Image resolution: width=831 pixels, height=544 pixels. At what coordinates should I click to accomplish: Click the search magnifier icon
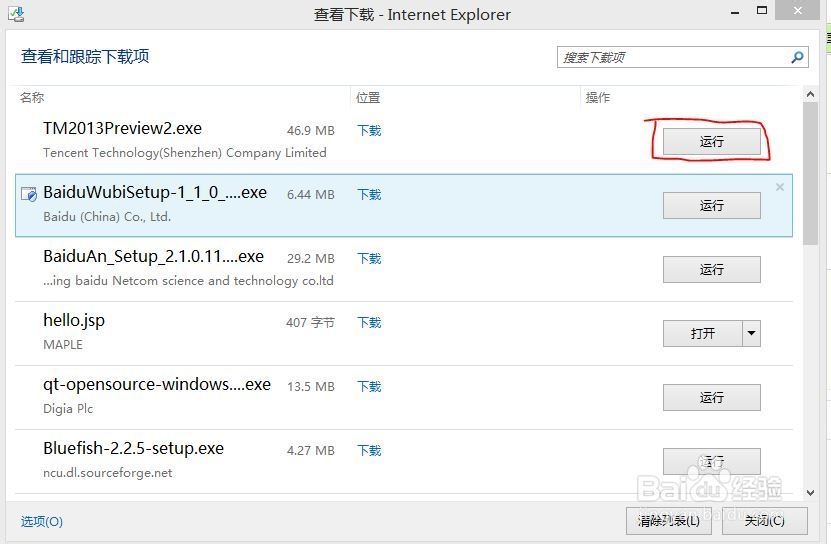pos(797,57)
